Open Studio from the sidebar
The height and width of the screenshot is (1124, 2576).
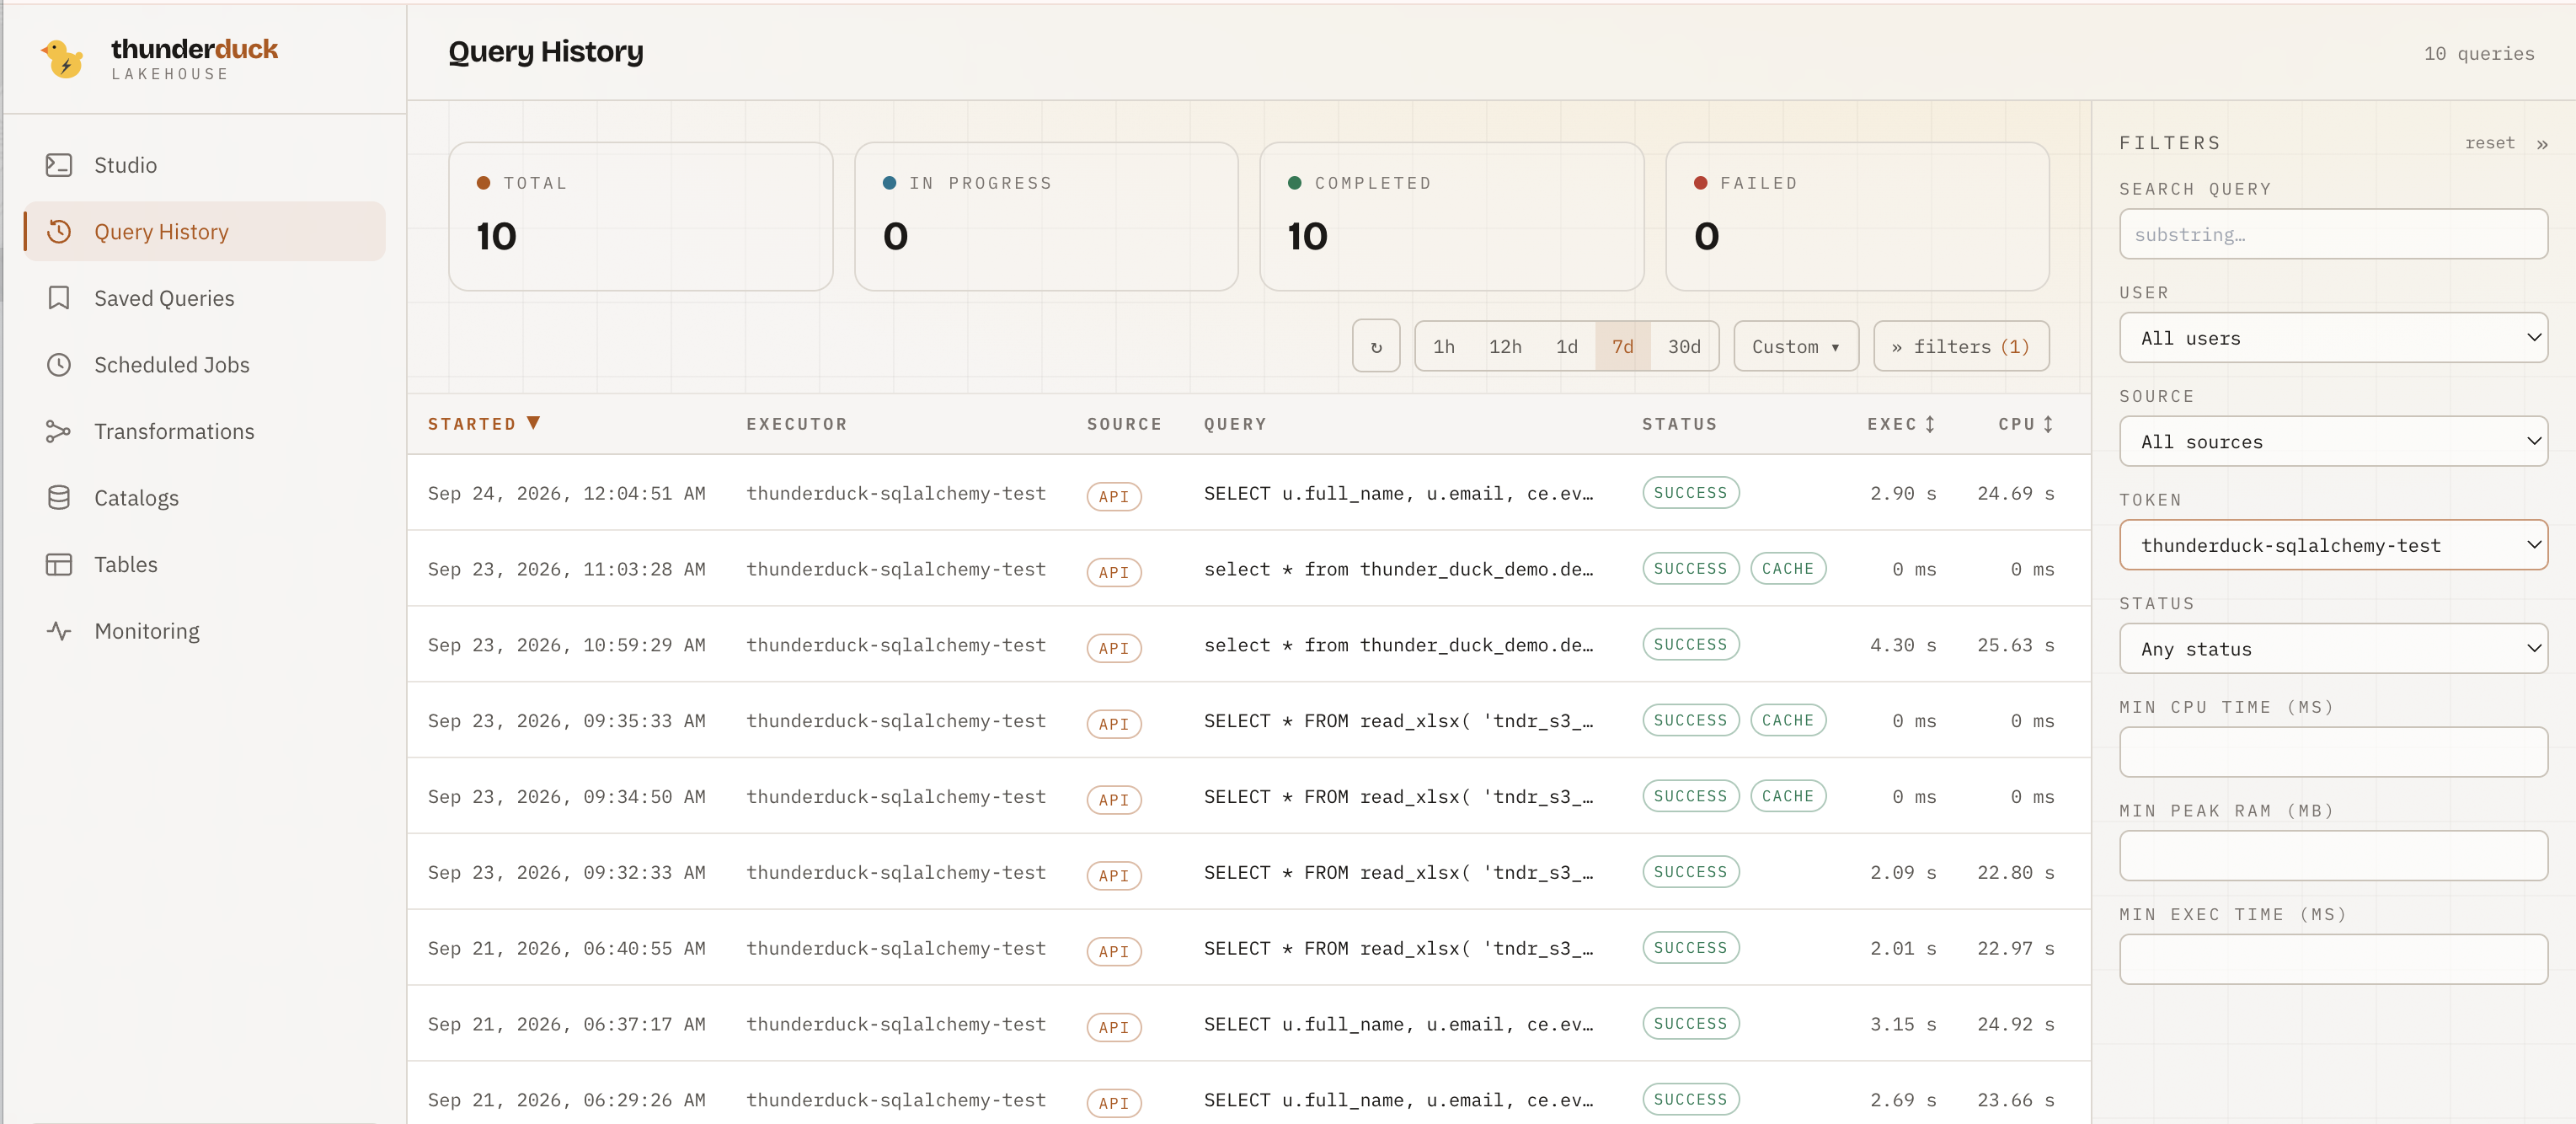coord(204,165)
